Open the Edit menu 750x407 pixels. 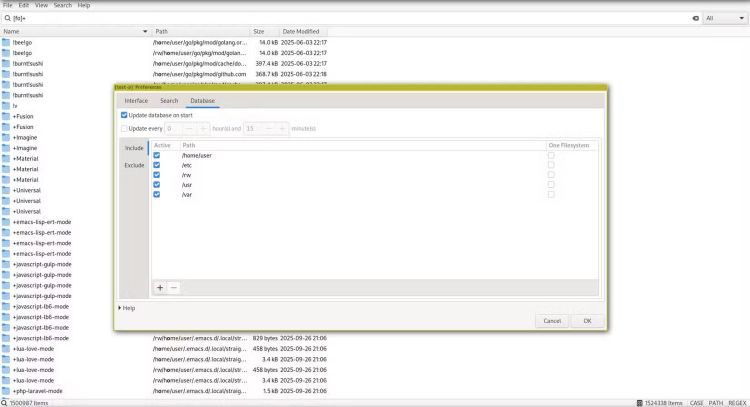pyautogui.click(x=23, y=5)
